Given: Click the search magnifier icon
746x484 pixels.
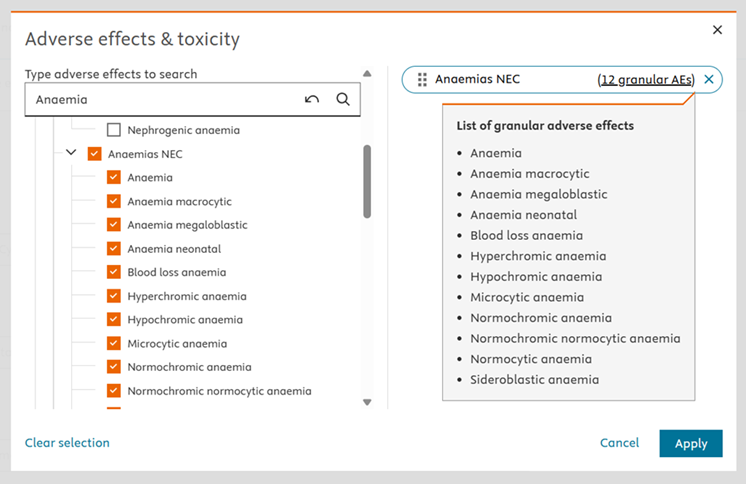Looking at the screenshot, I should pos(343,100).
